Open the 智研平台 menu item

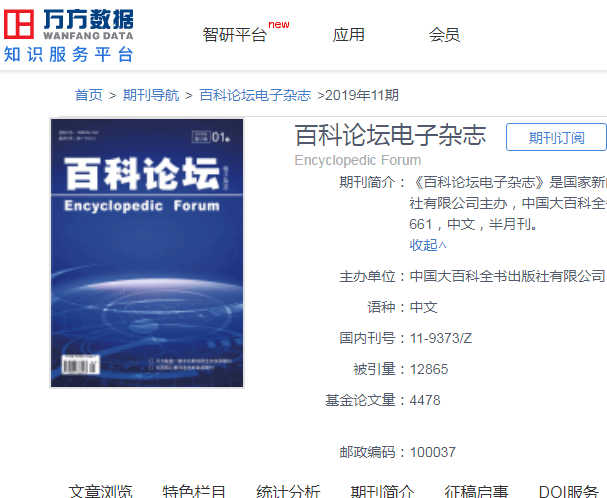(235, 35)
